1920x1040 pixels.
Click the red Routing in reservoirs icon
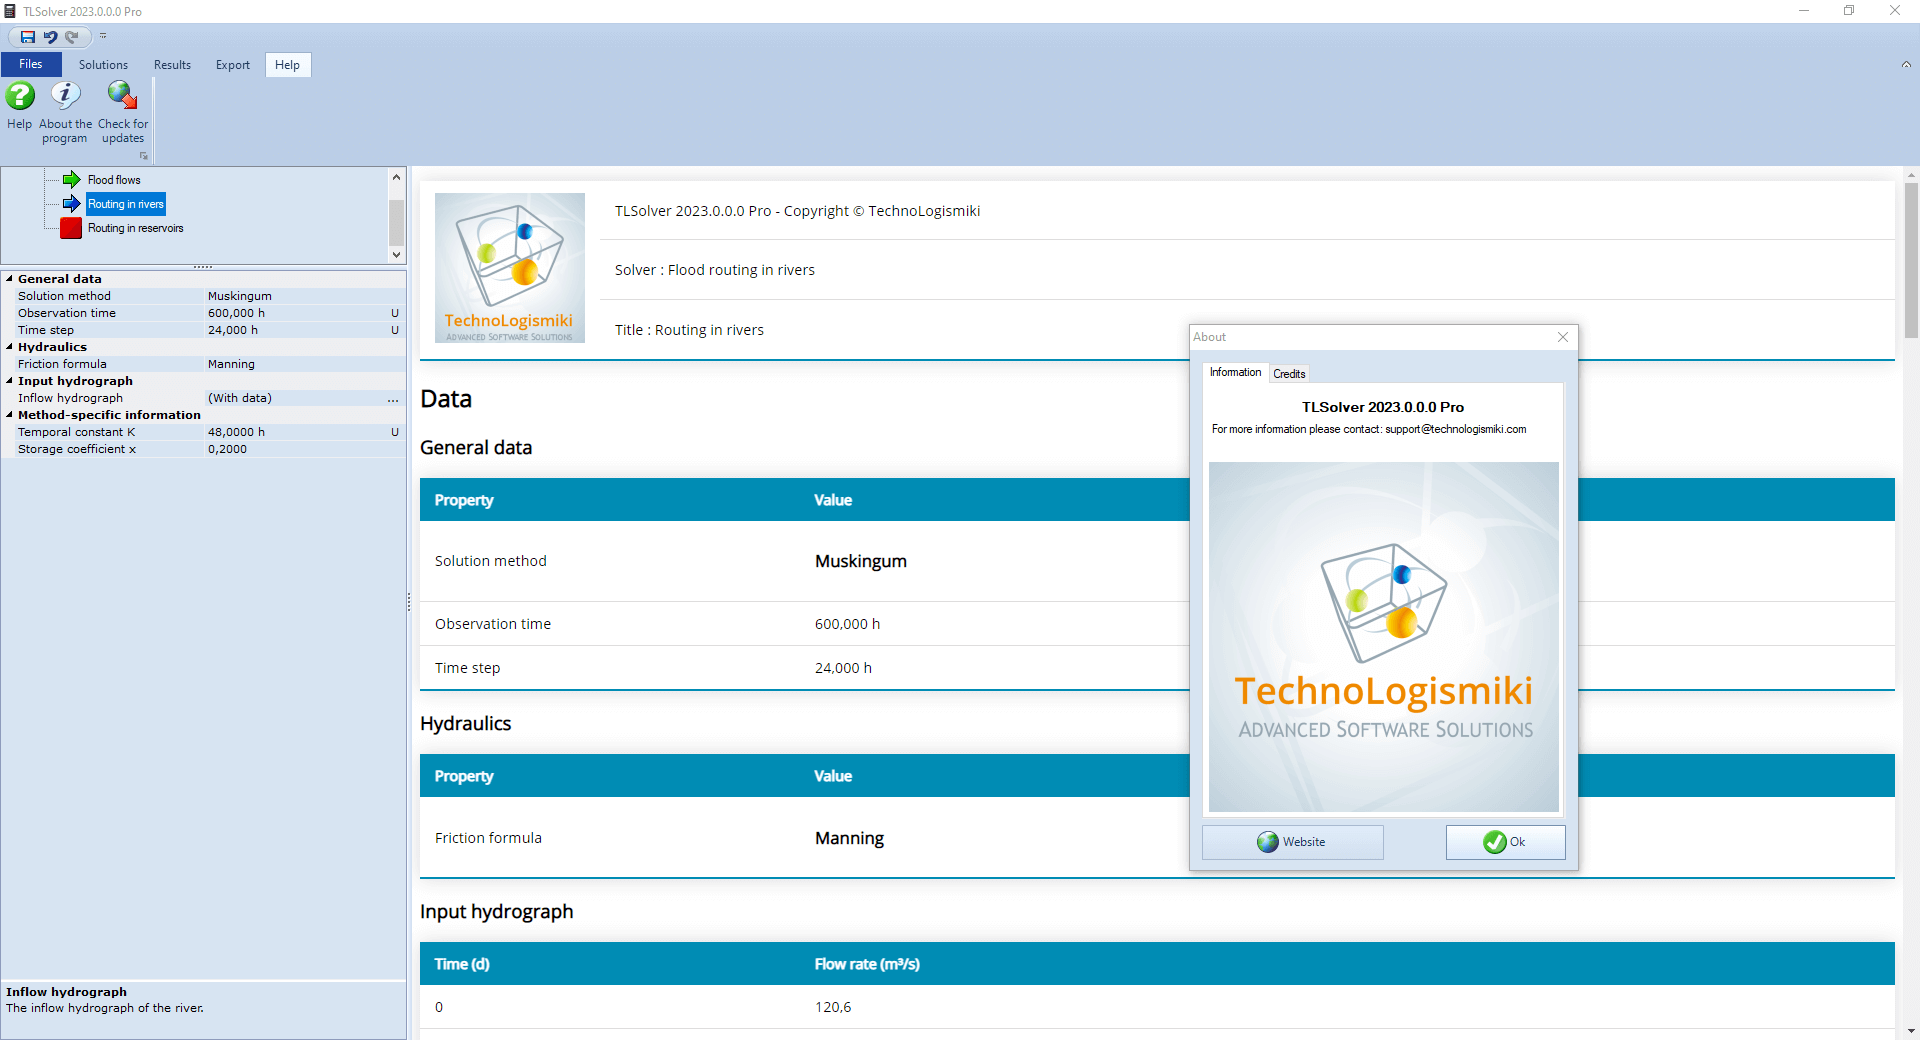click(71, 228)
